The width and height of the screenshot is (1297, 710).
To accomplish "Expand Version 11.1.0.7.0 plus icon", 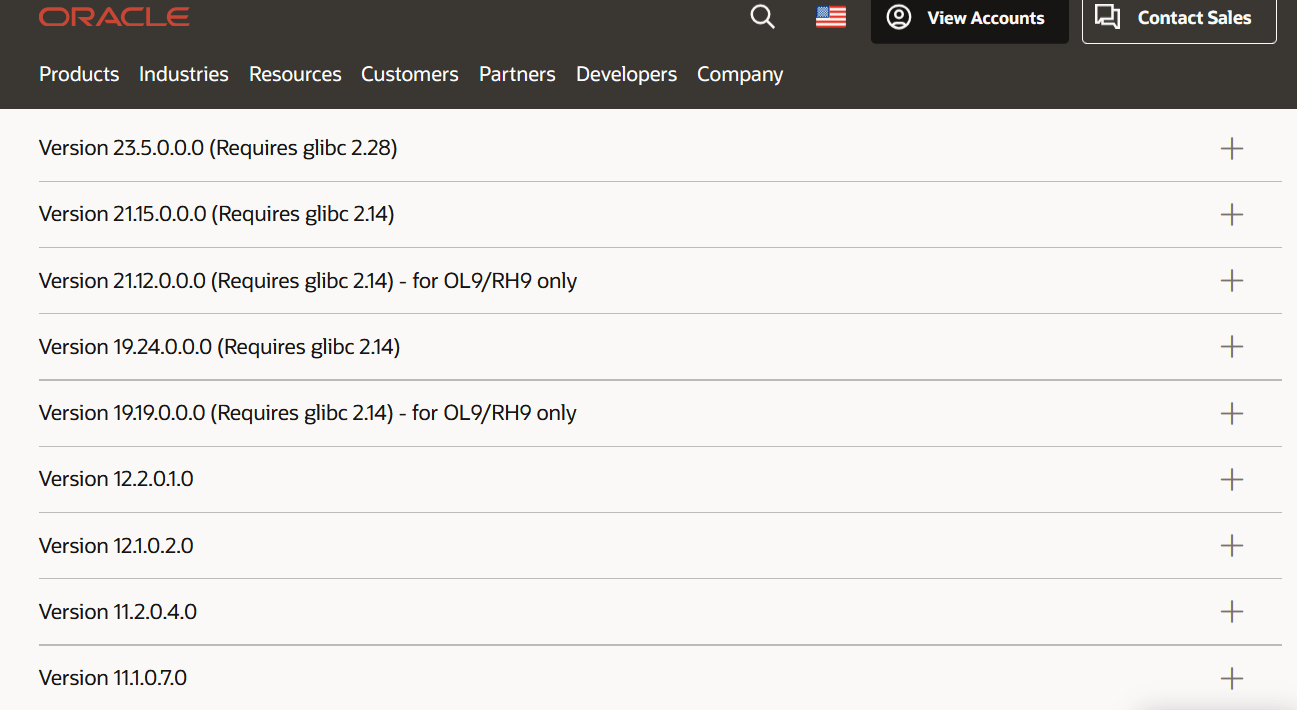I will (1232, 678).
